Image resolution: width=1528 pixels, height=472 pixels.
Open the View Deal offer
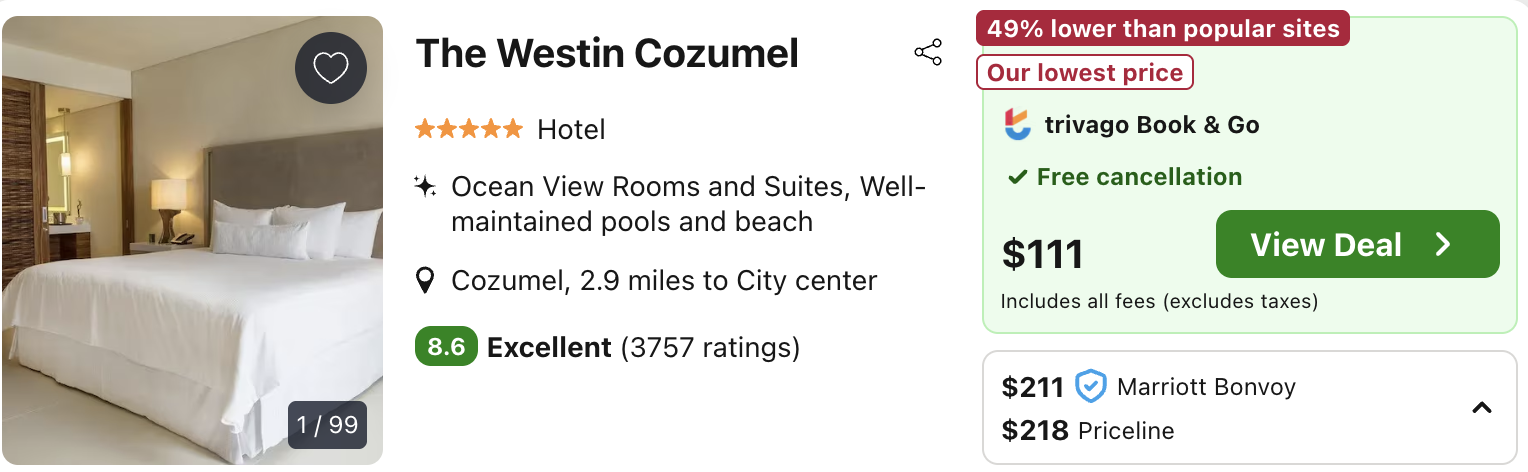pos(1357,244)
